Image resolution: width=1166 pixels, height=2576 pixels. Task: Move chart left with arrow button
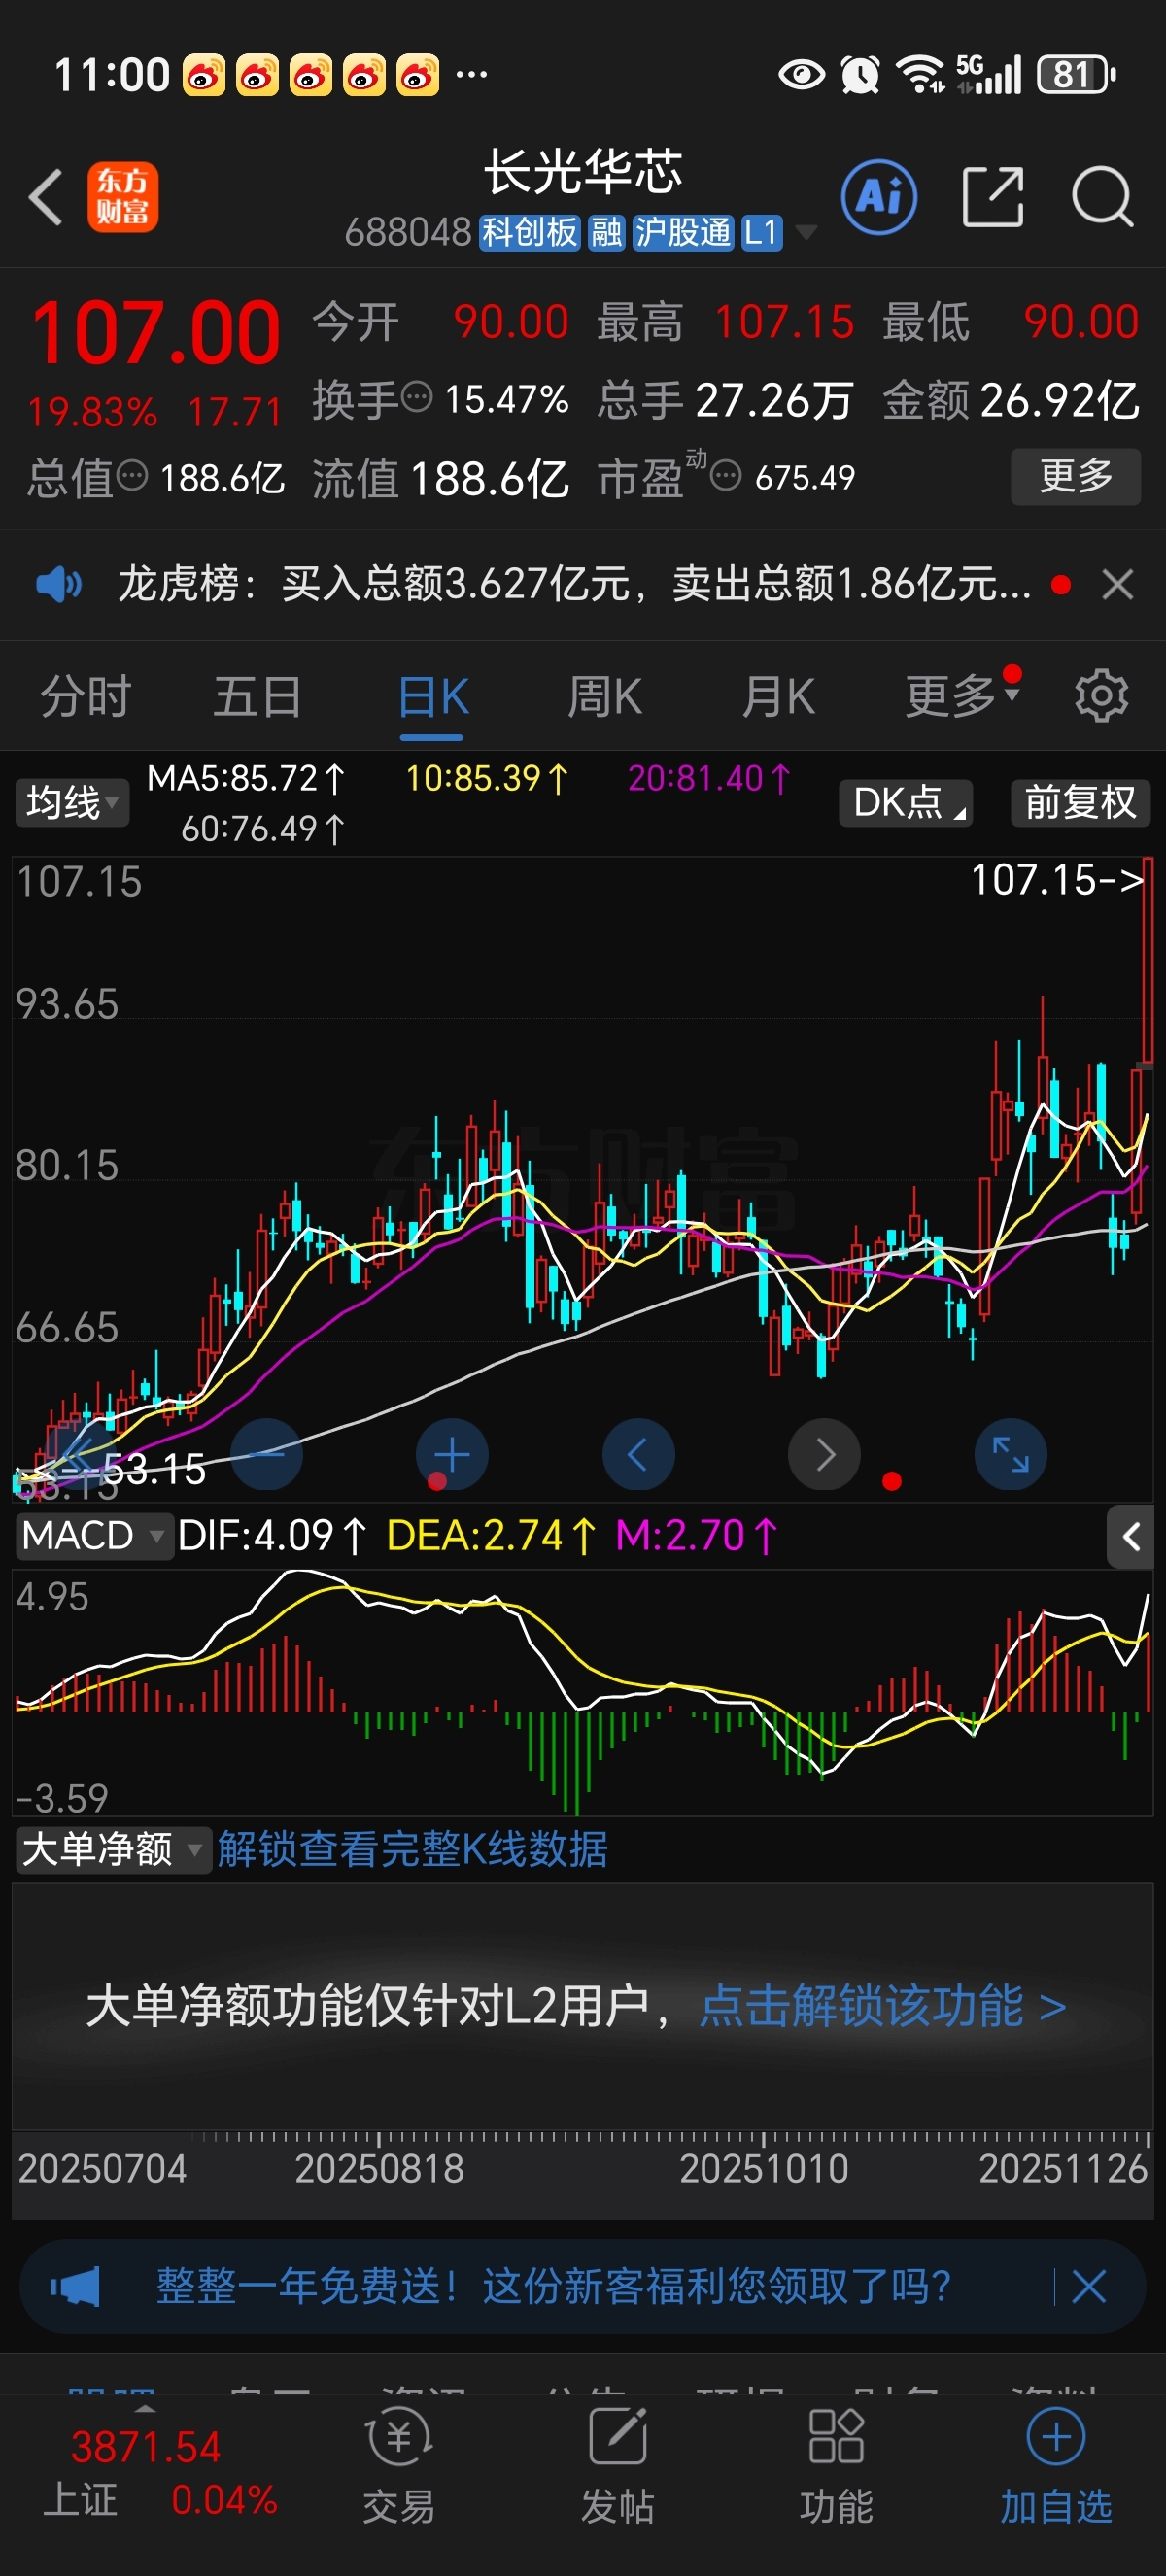click(638, 1454)
